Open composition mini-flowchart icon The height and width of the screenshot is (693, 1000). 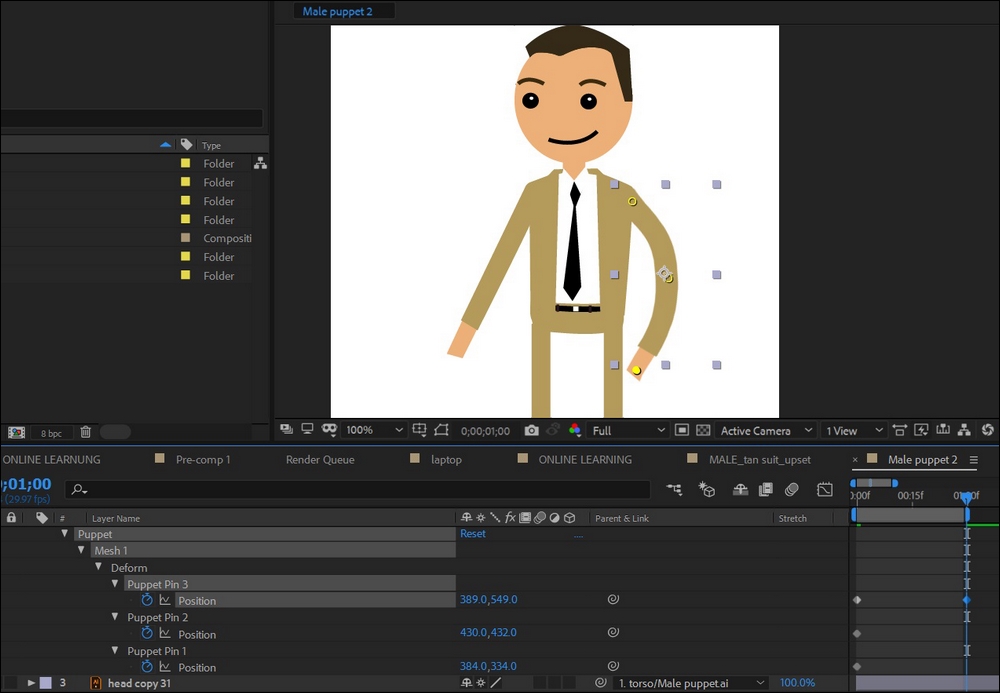tap(674, 490)
